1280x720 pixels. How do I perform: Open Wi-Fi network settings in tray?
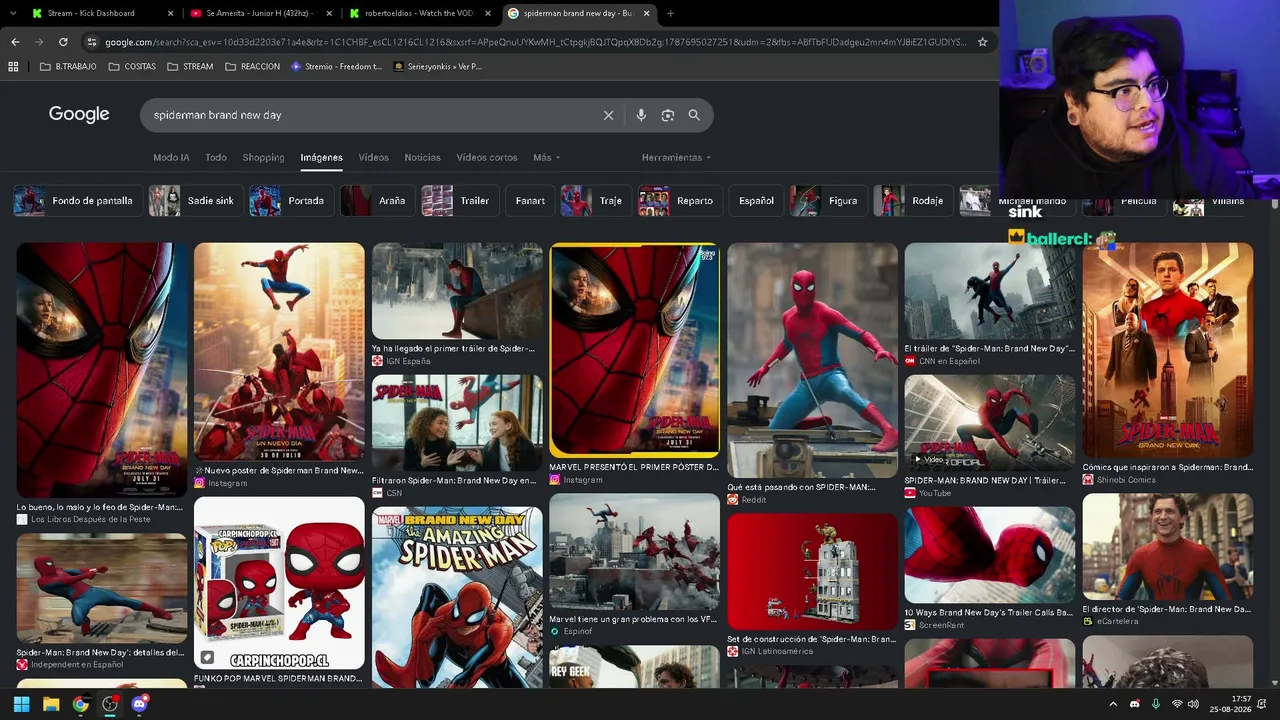coord(1177,704)
